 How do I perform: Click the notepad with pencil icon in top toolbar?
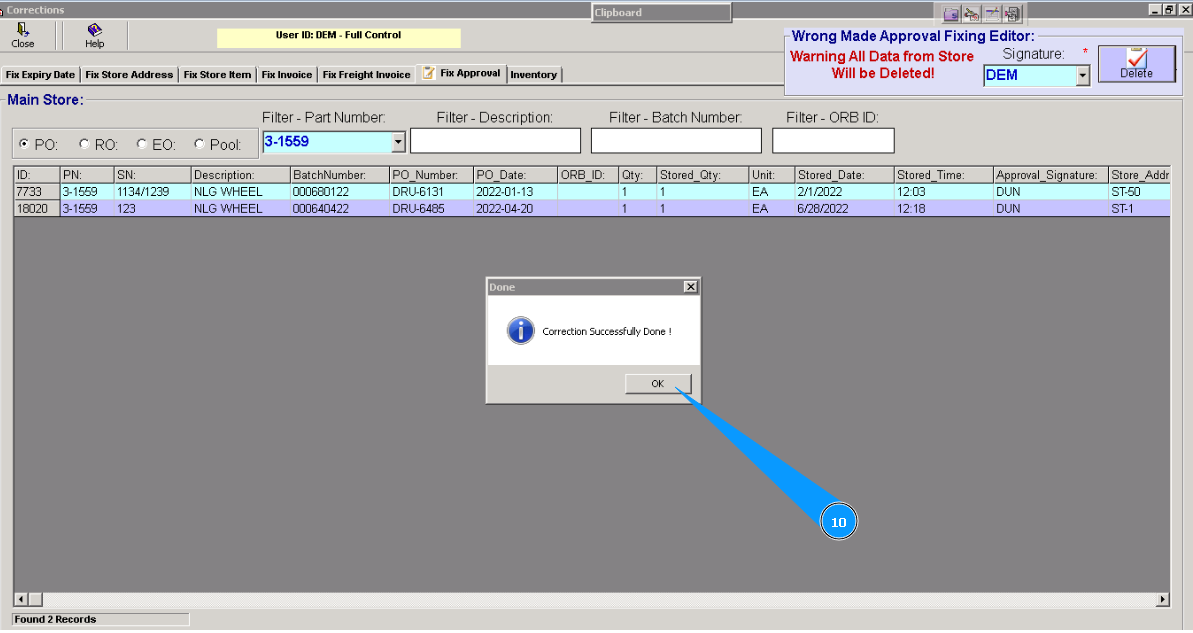point(992,14)
